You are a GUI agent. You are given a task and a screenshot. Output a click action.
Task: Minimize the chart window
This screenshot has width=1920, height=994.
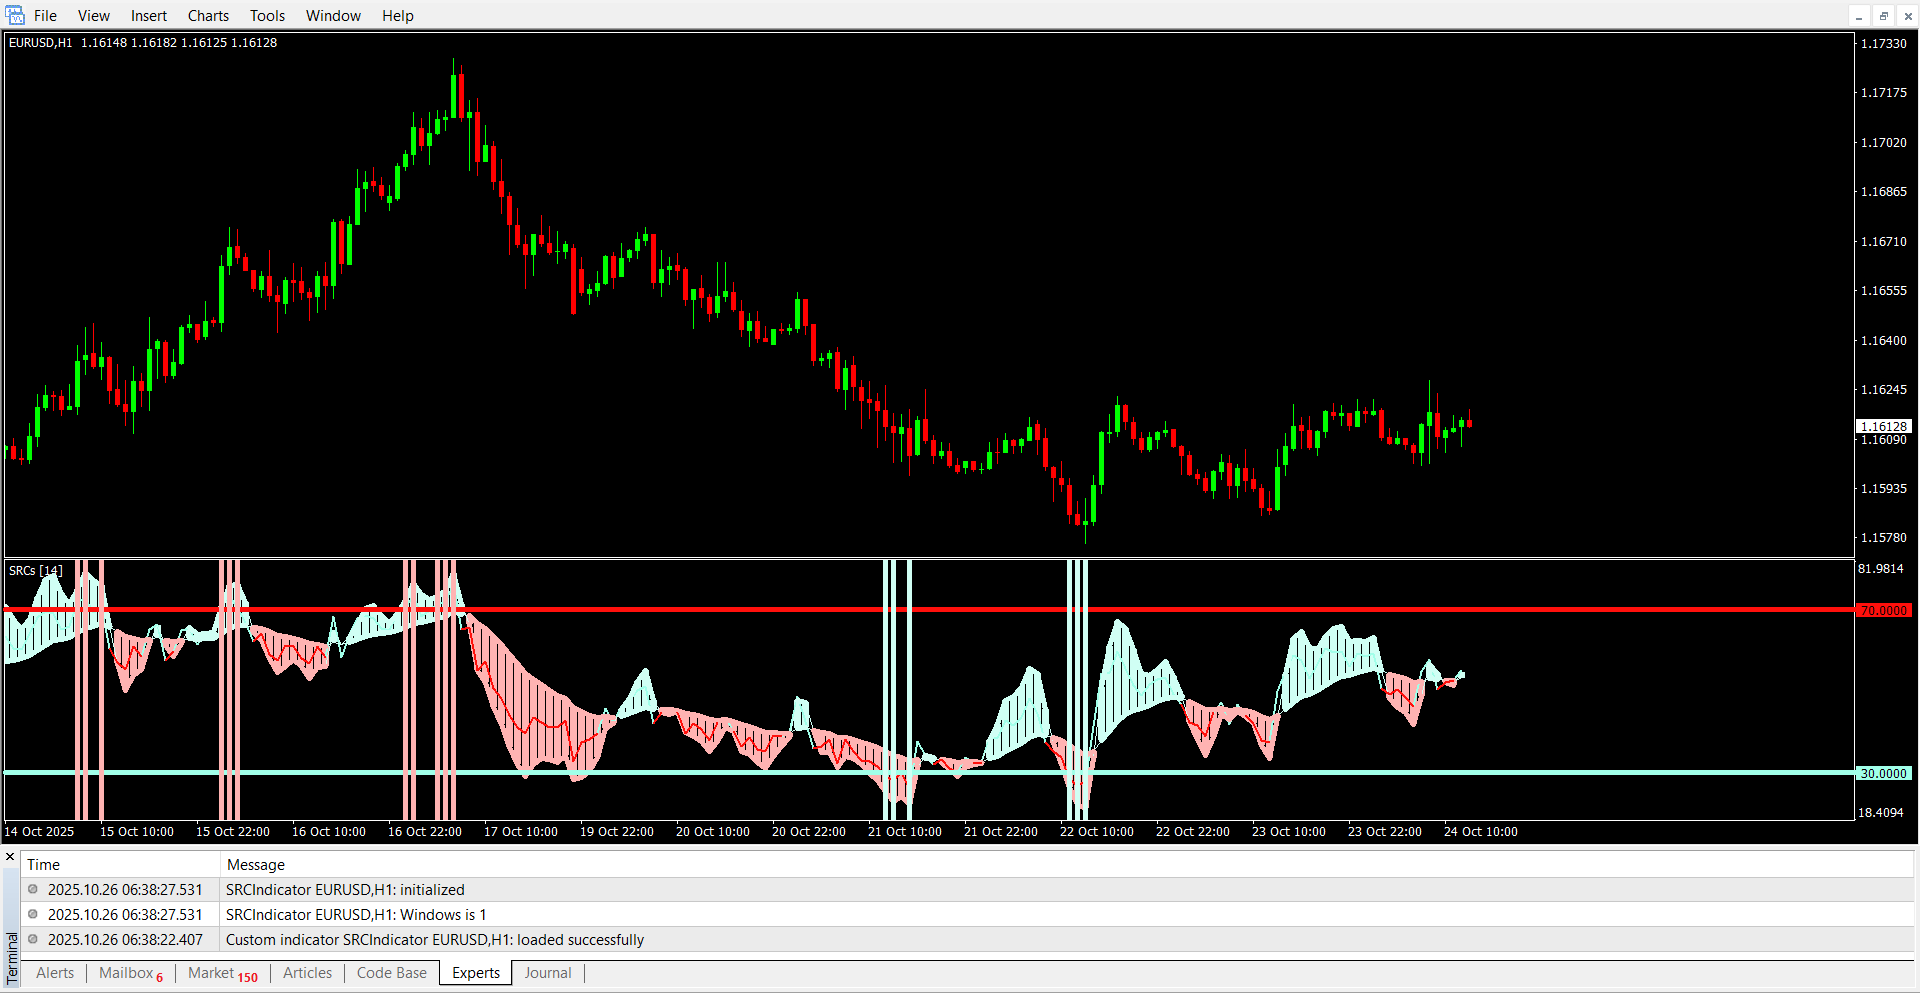1859,16
